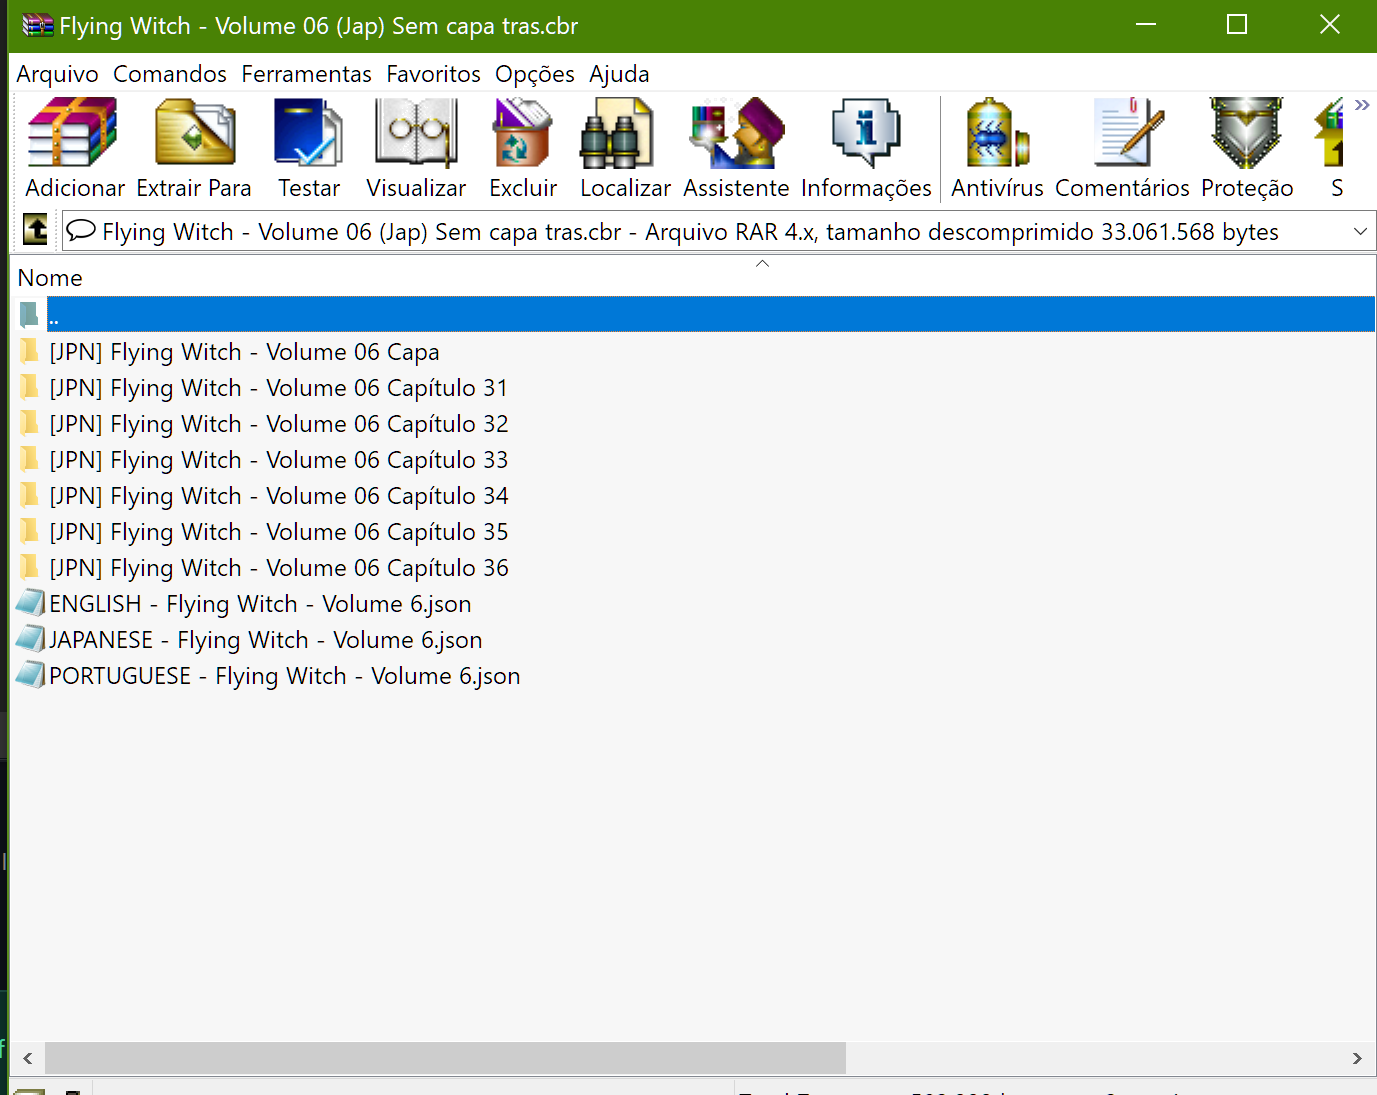This screenshot has width=1377, height=1095.
Task: Show archive Informações tool
Action: pos(866,148)
